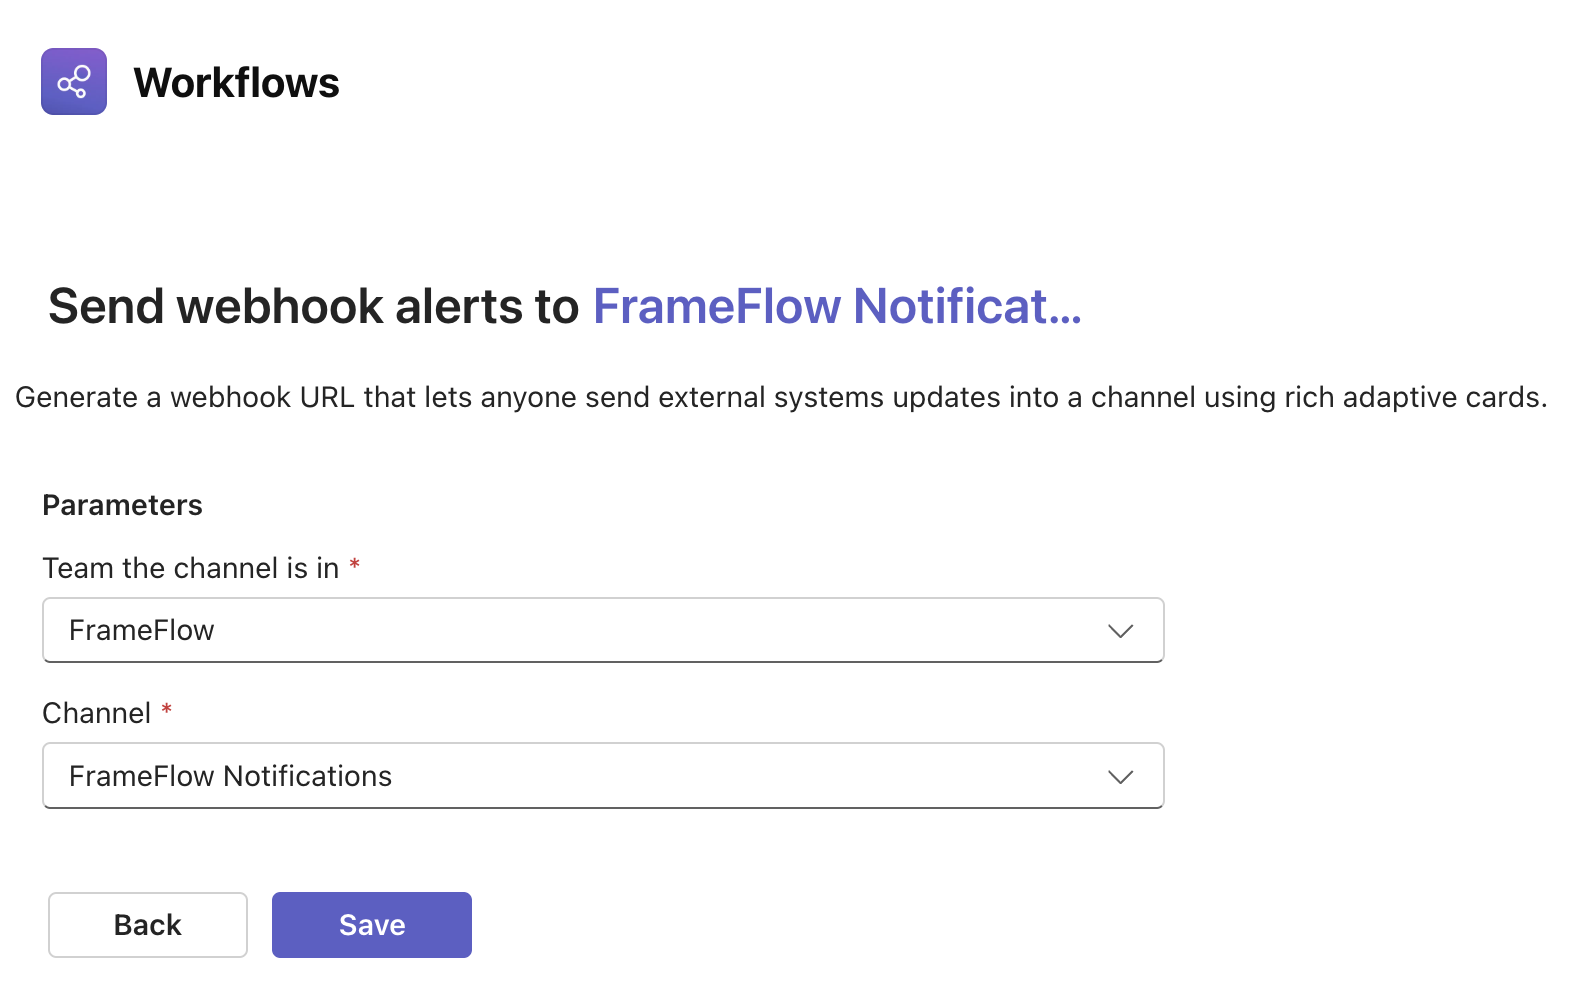Image resolution: width=1592 pixels, height=1008 pixels.
Task: Click the red asterisk beside Channel label
Action: point(167,710)
